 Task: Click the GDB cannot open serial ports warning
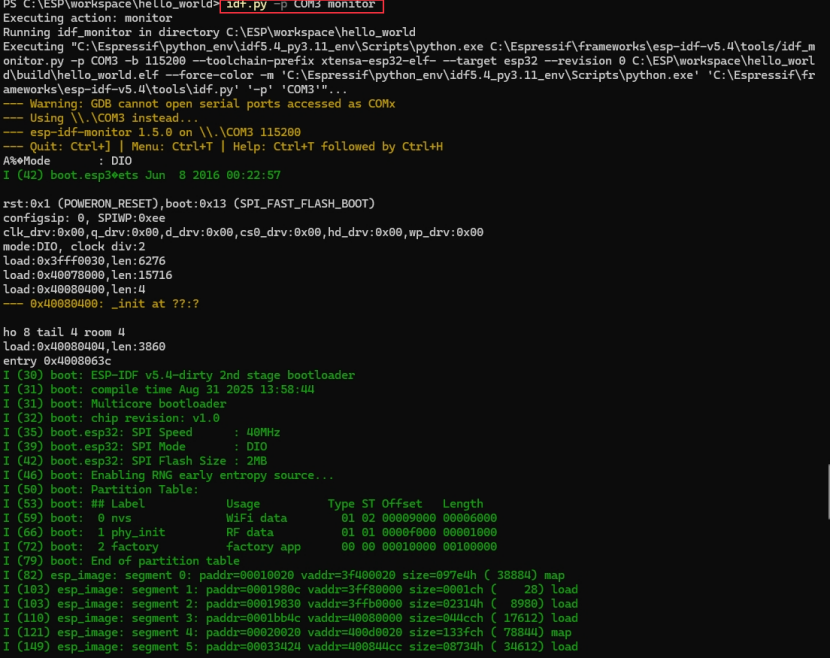pyautogui.click(x=199, y=104)
